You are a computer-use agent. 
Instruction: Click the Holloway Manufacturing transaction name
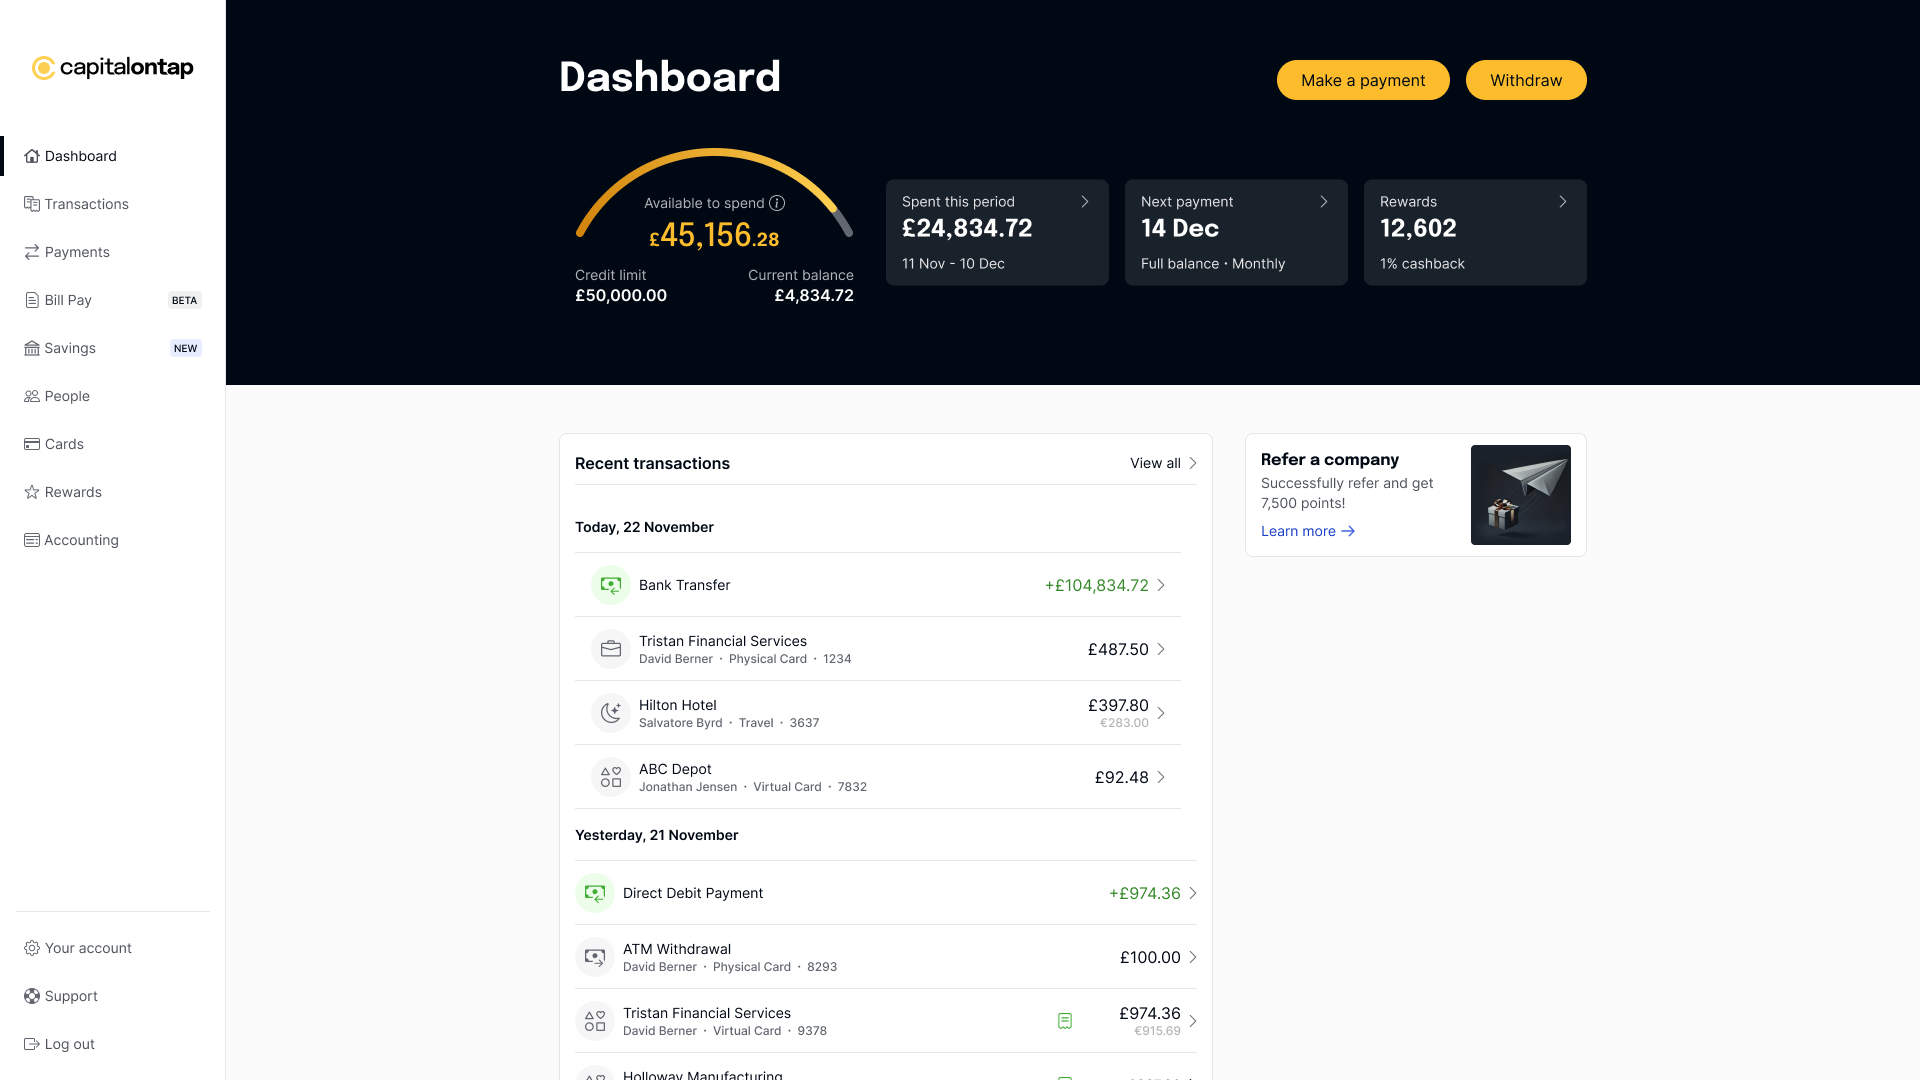click(703, 1074)
